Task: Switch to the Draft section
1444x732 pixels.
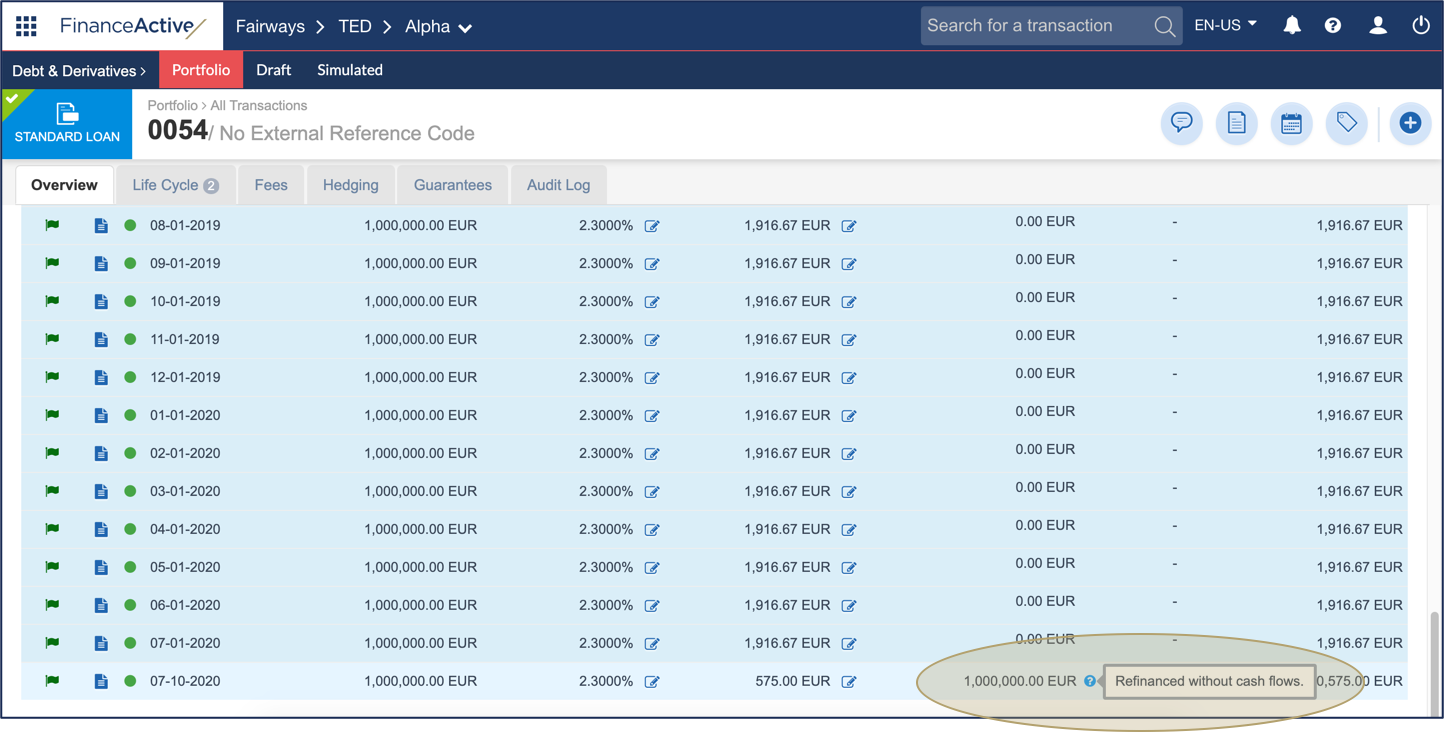Action: [x=273, y=70]
